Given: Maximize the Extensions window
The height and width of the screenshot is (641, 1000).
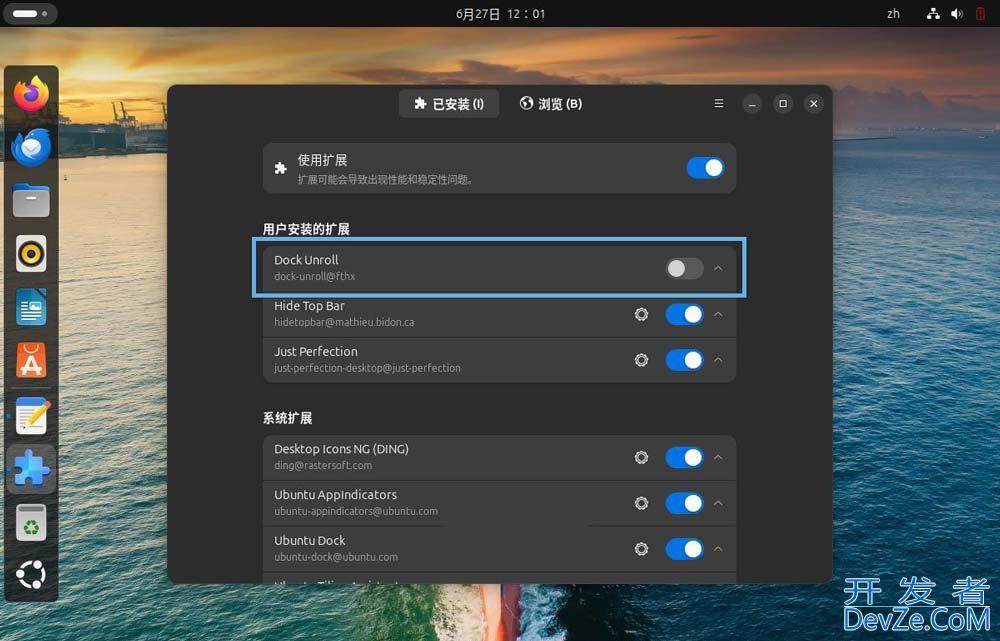Looking at the screenshot, I should [783, 103].
